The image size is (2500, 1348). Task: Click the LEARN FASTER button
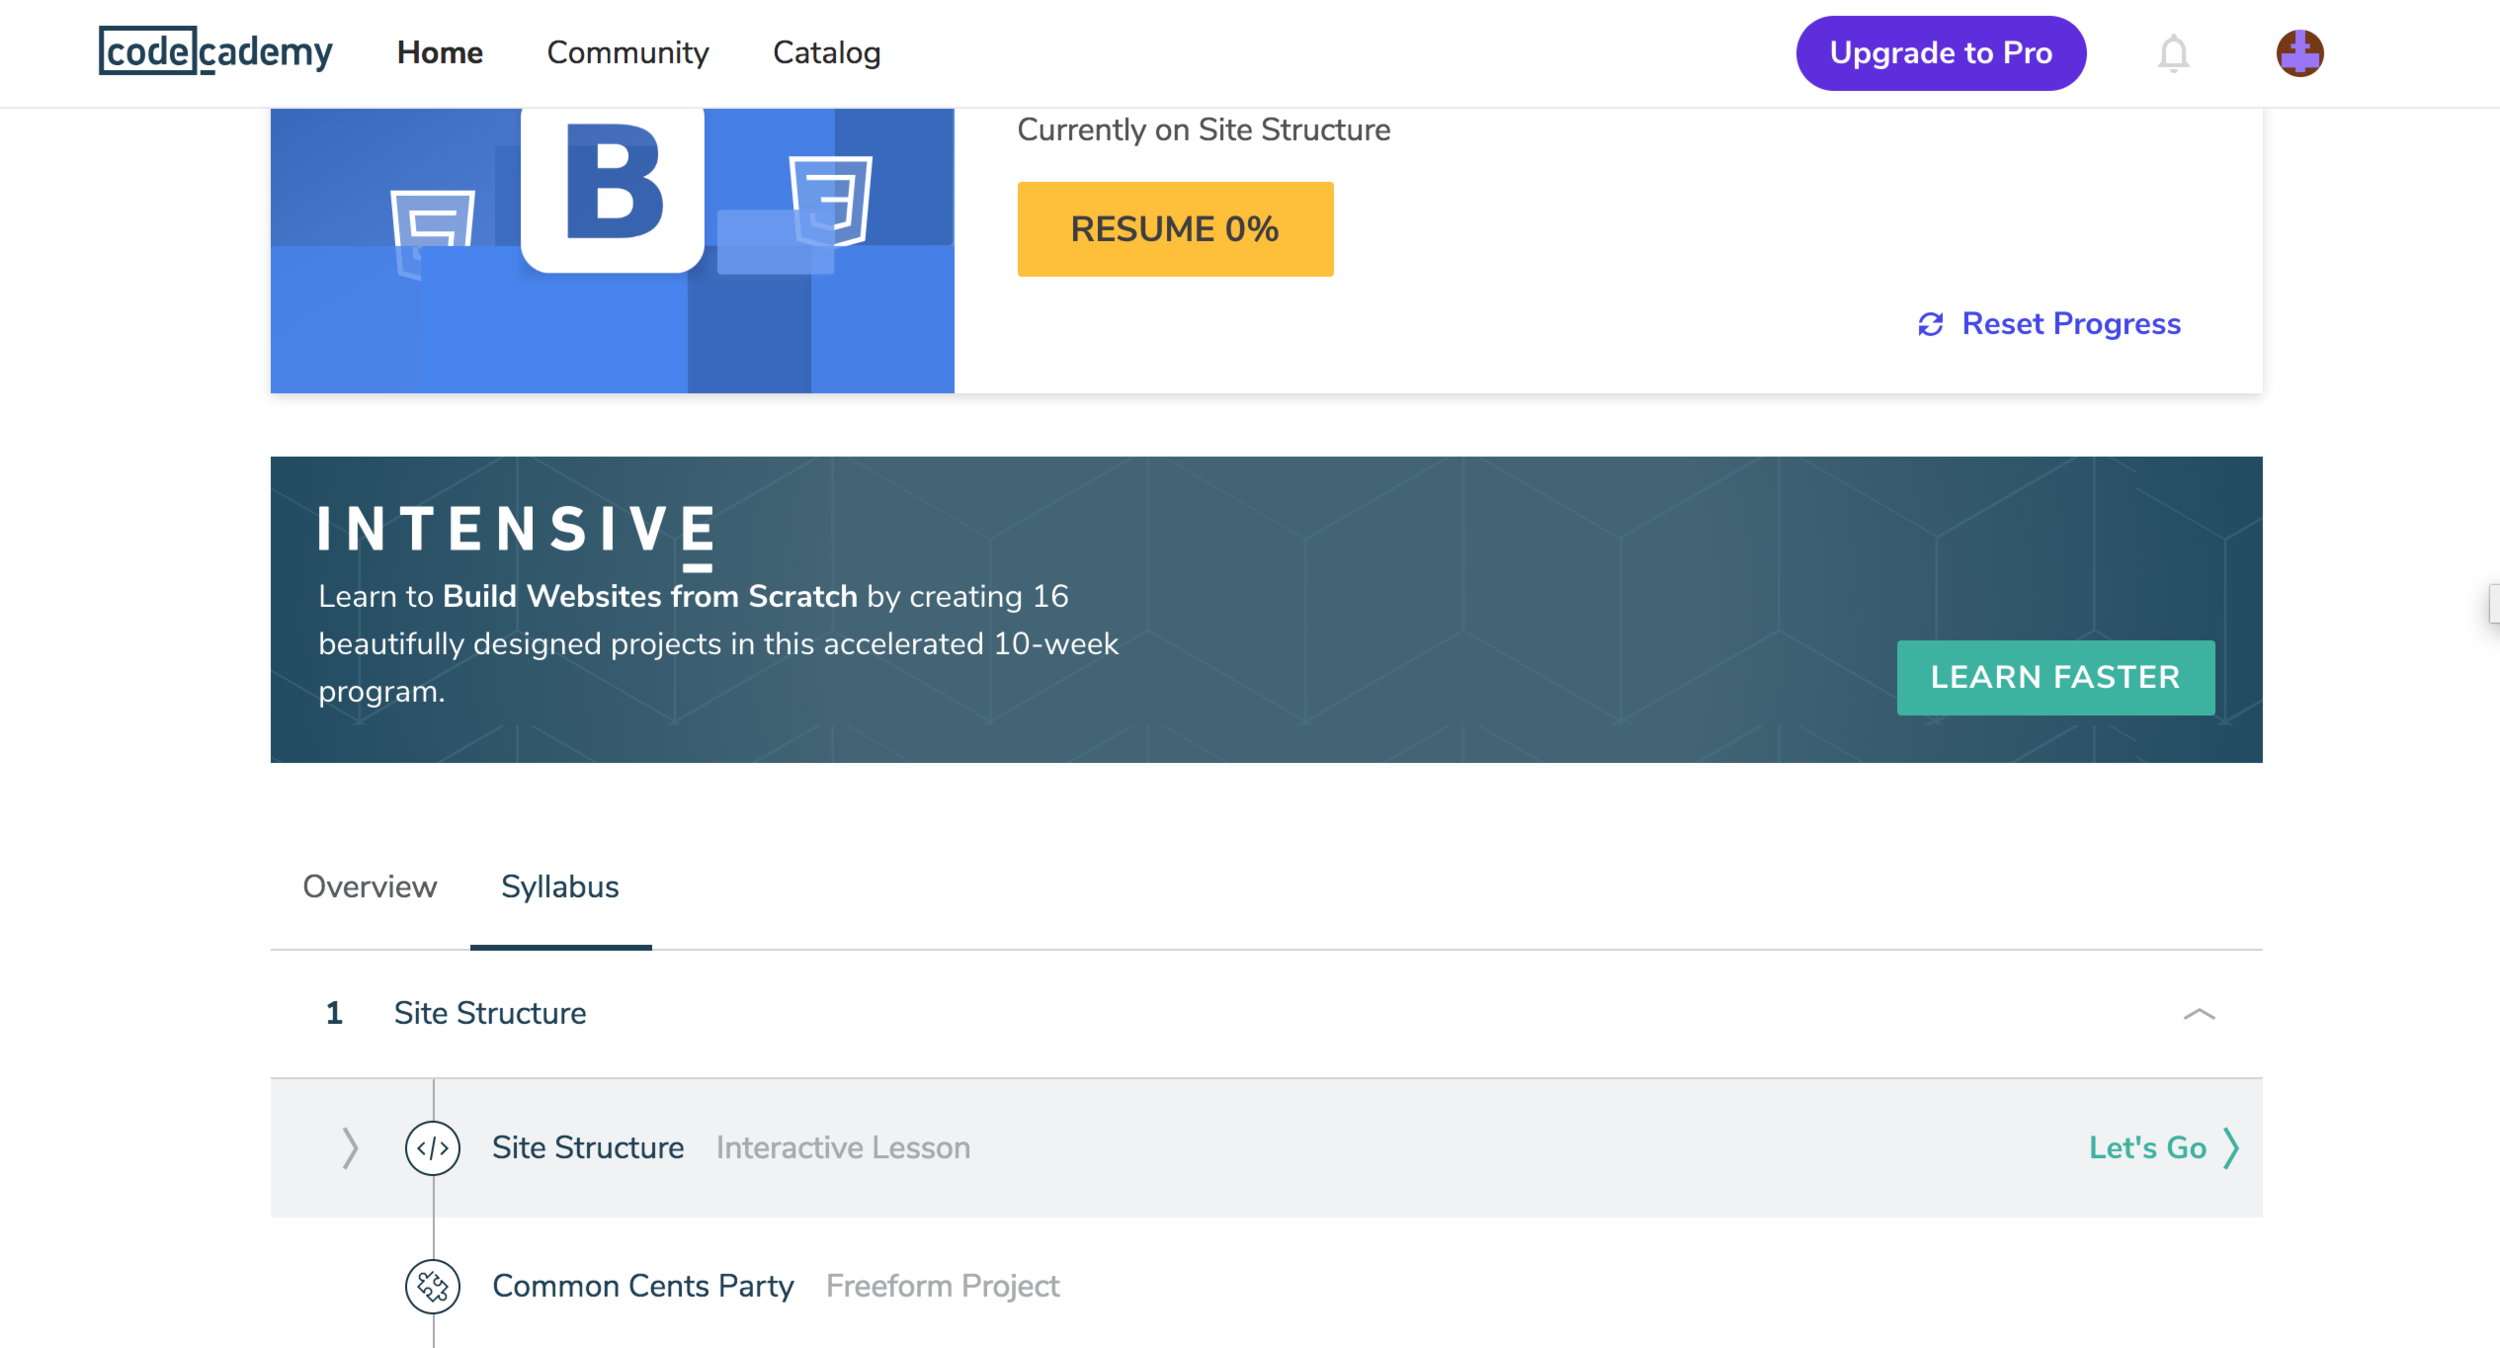[2055, 677]
